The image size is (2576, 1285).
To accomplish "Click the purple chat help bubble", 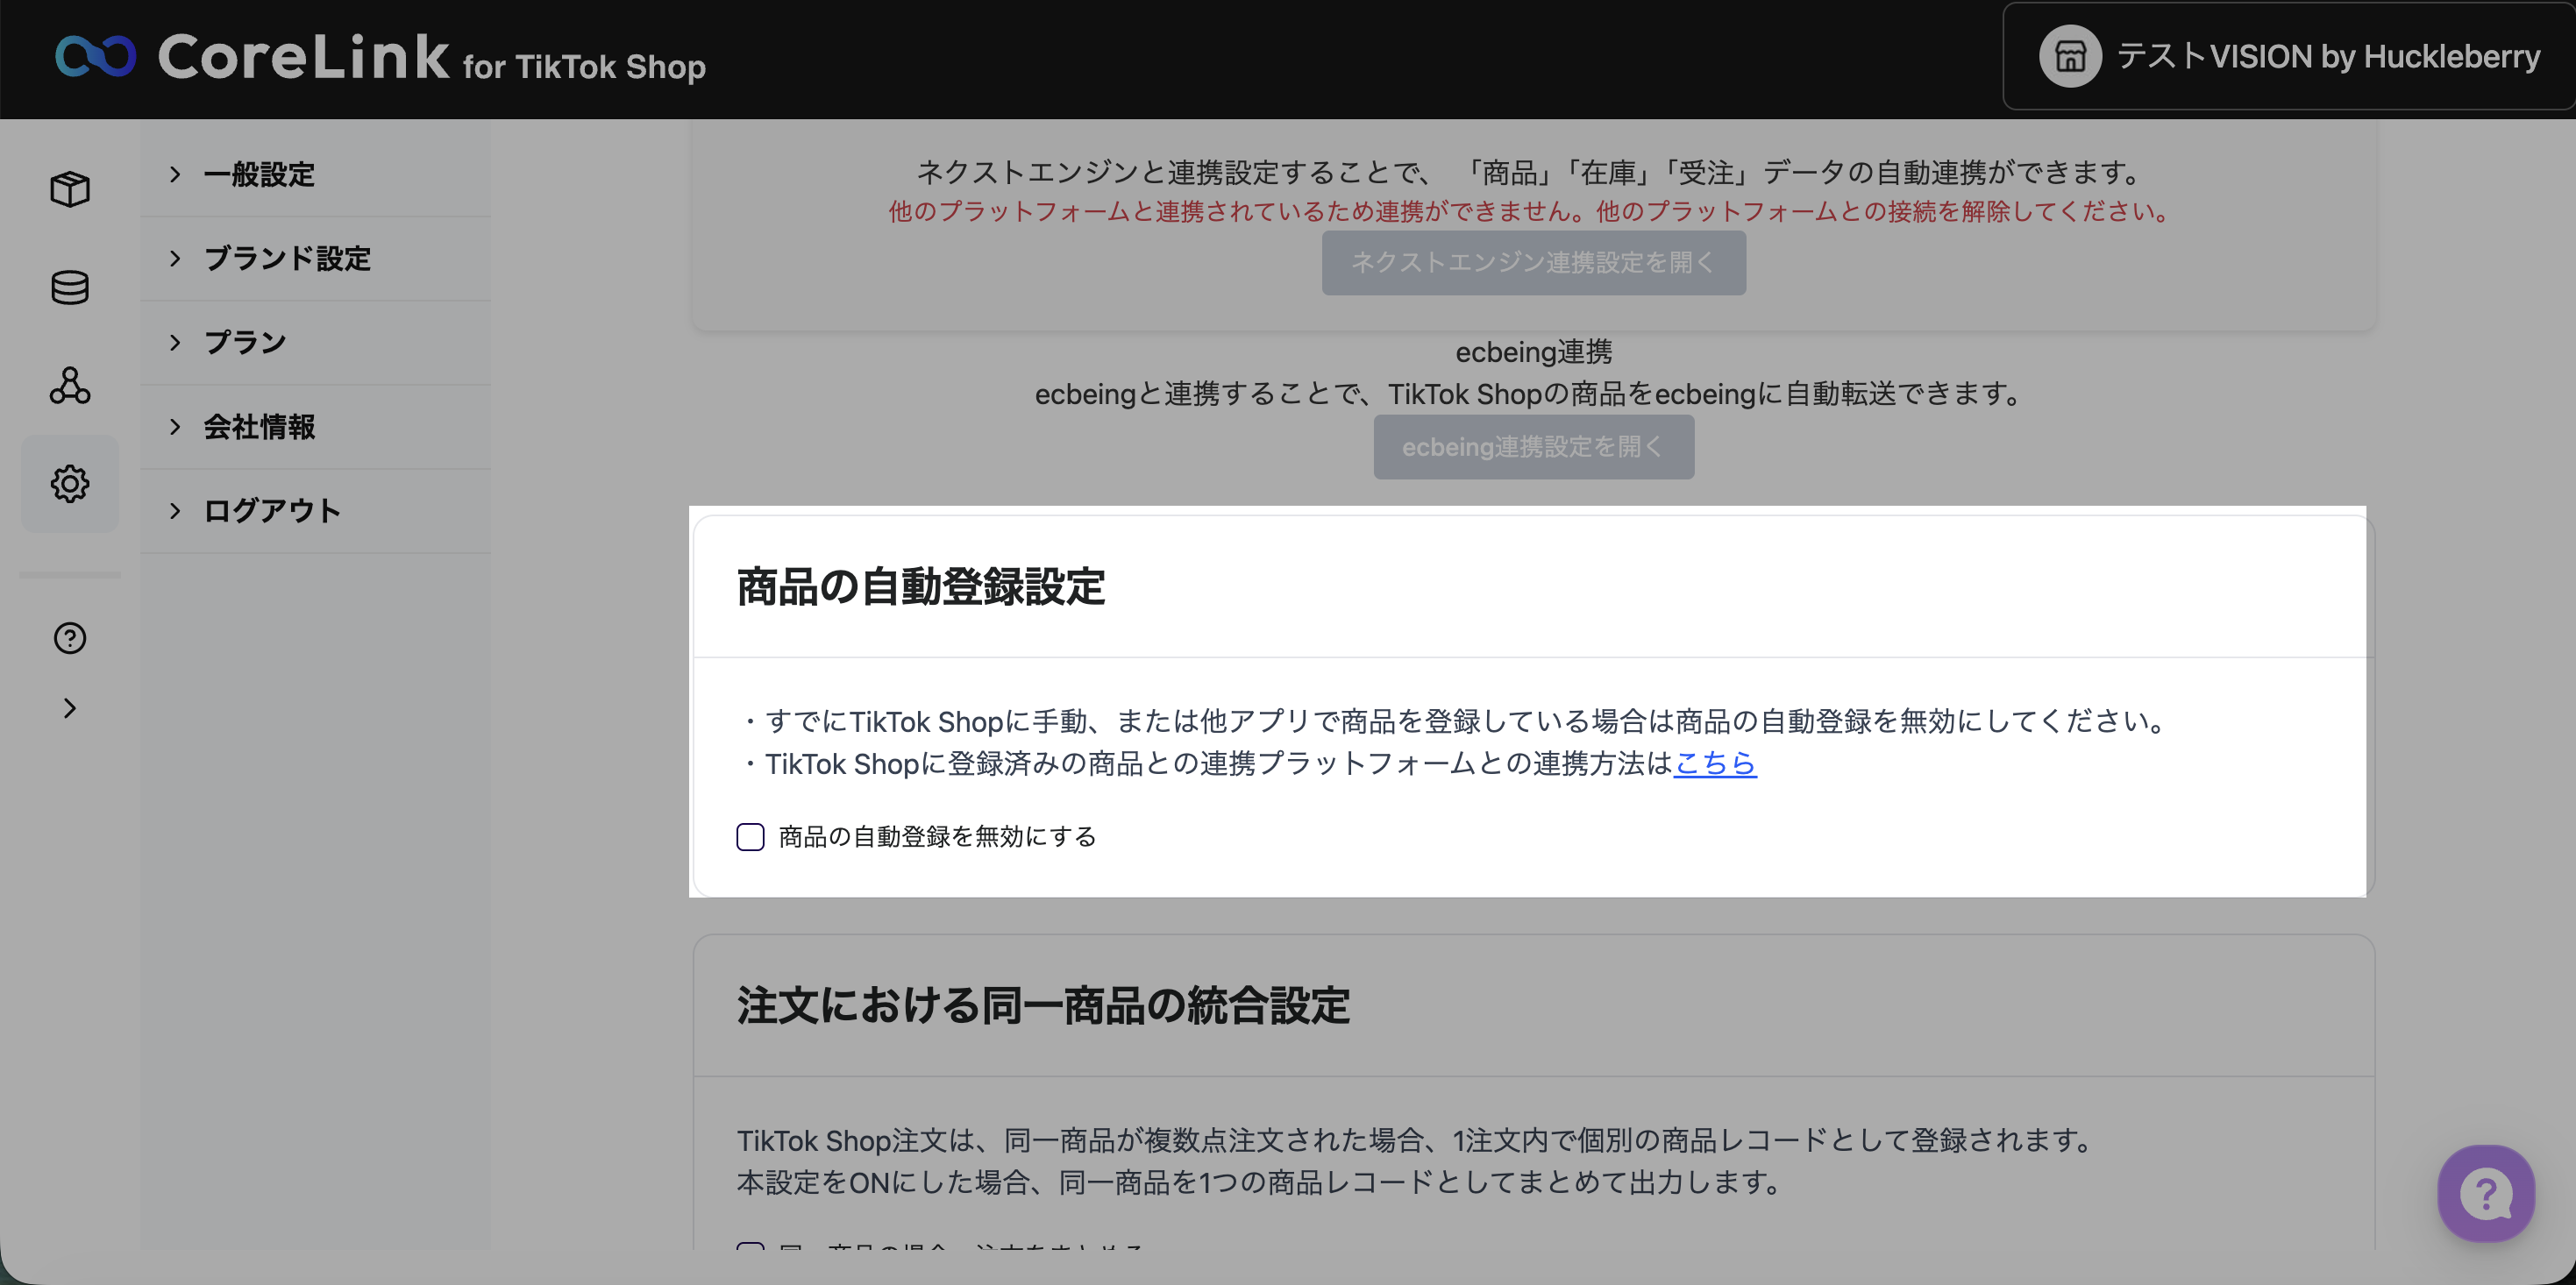I will pyautogui.click(x=2485, y=1193).
